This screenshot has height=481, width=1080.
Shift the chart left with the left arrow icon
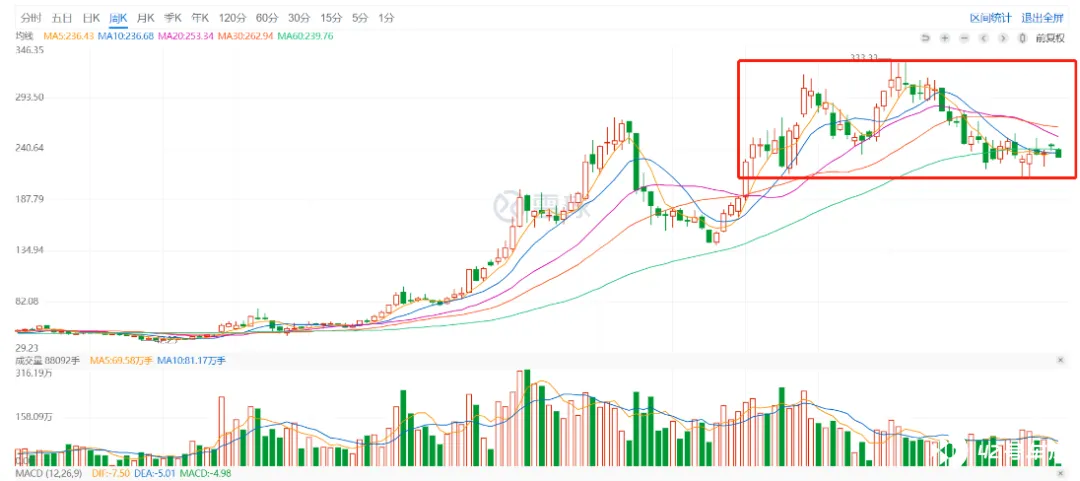[x=984, y=37]
